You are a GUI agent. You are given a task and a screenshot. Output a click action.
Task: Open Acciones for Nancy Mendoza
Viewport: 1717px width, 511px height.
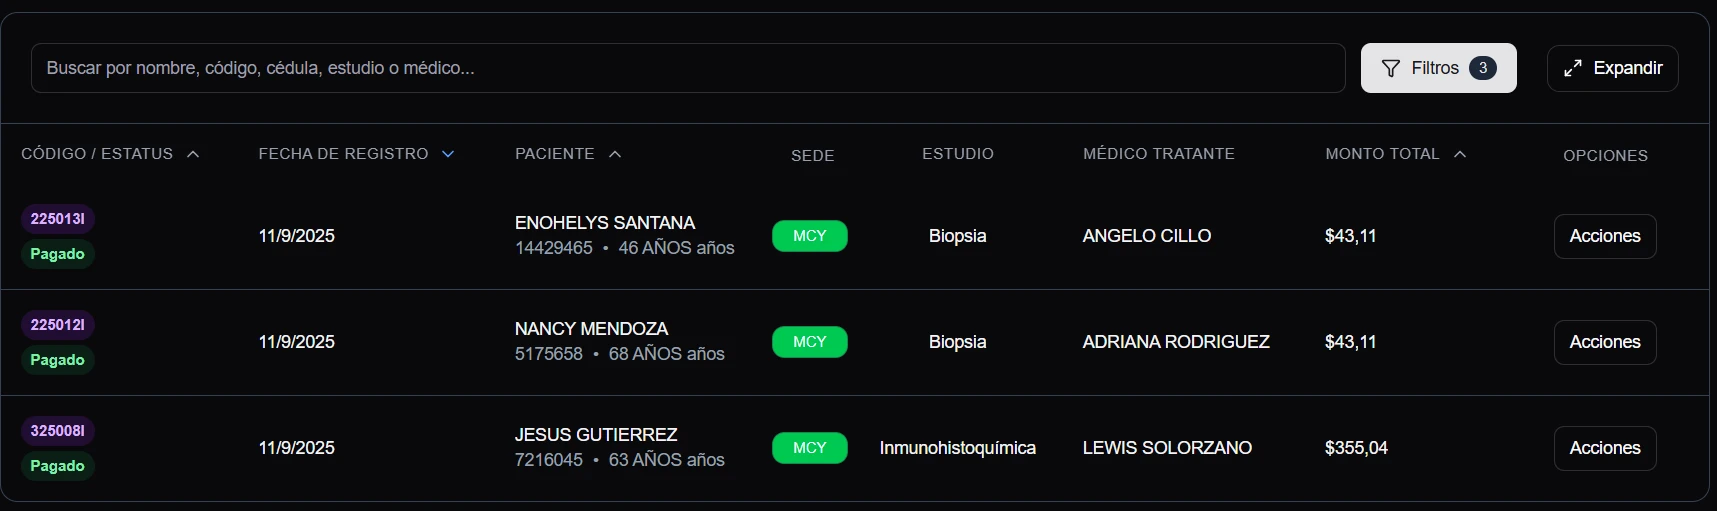point(1604,342)
